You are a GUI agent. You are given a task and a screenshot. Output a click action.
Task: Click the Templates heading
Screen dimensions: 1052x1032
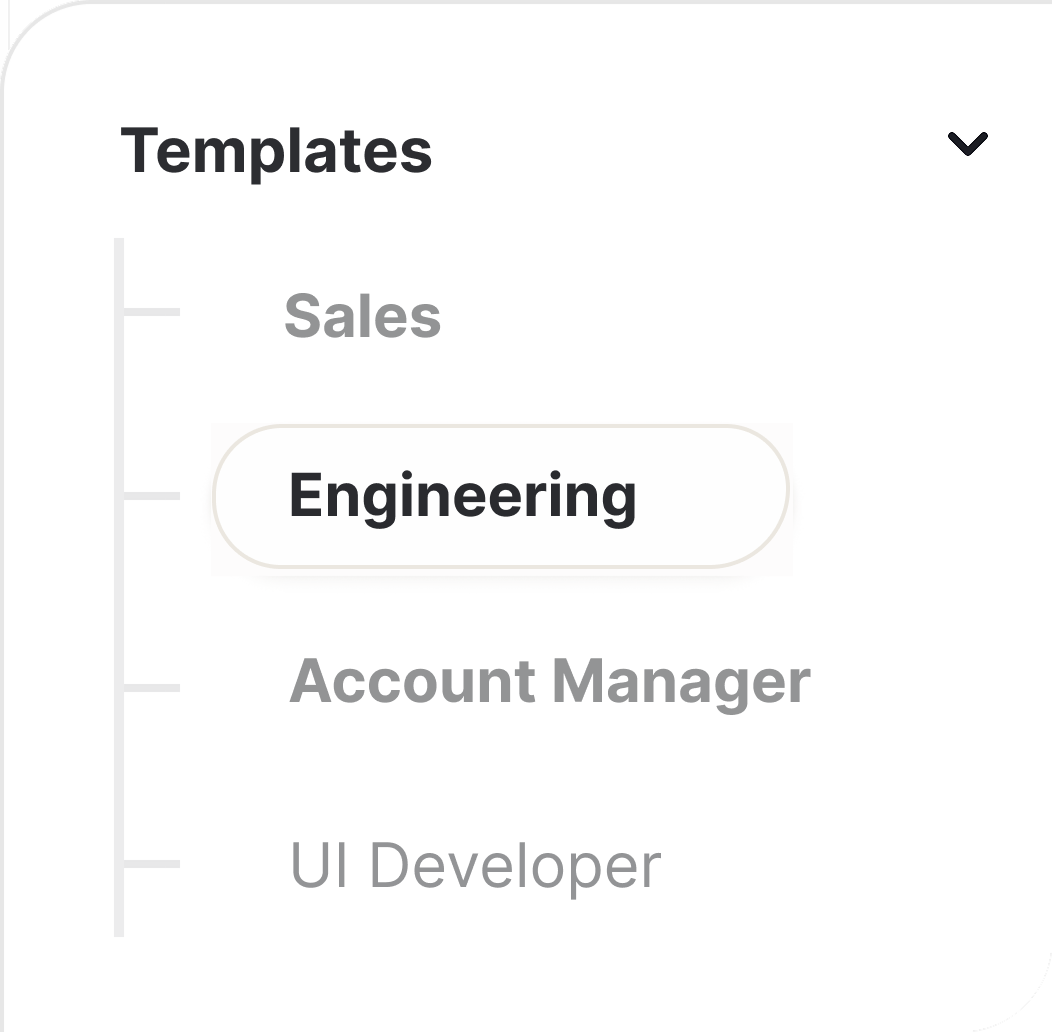(280, 150)
